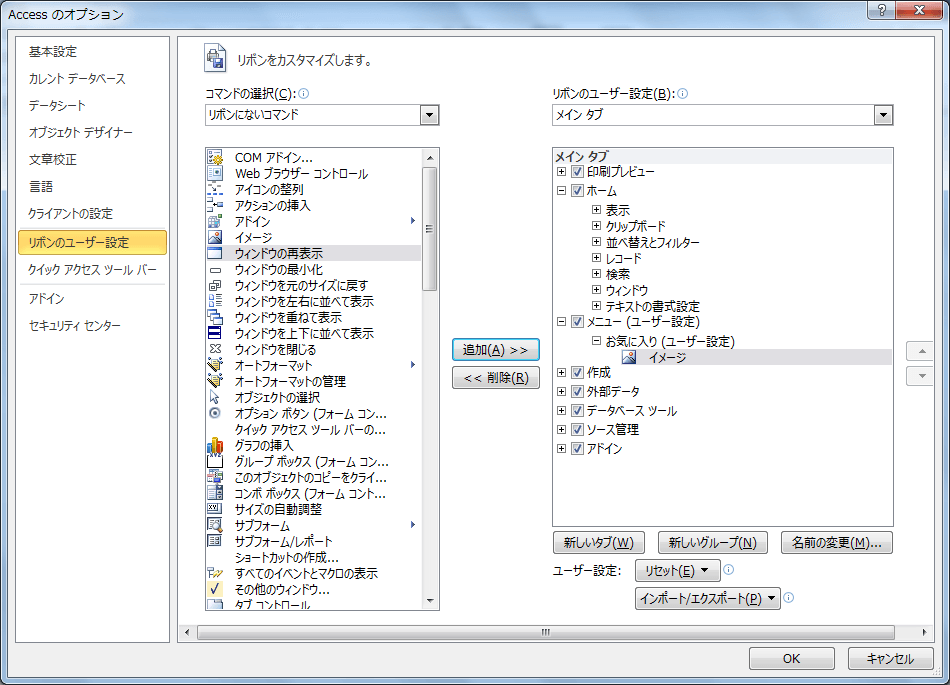950x685 pixels.
Task: Open the カレント データベース category
Action: [77, 79]
